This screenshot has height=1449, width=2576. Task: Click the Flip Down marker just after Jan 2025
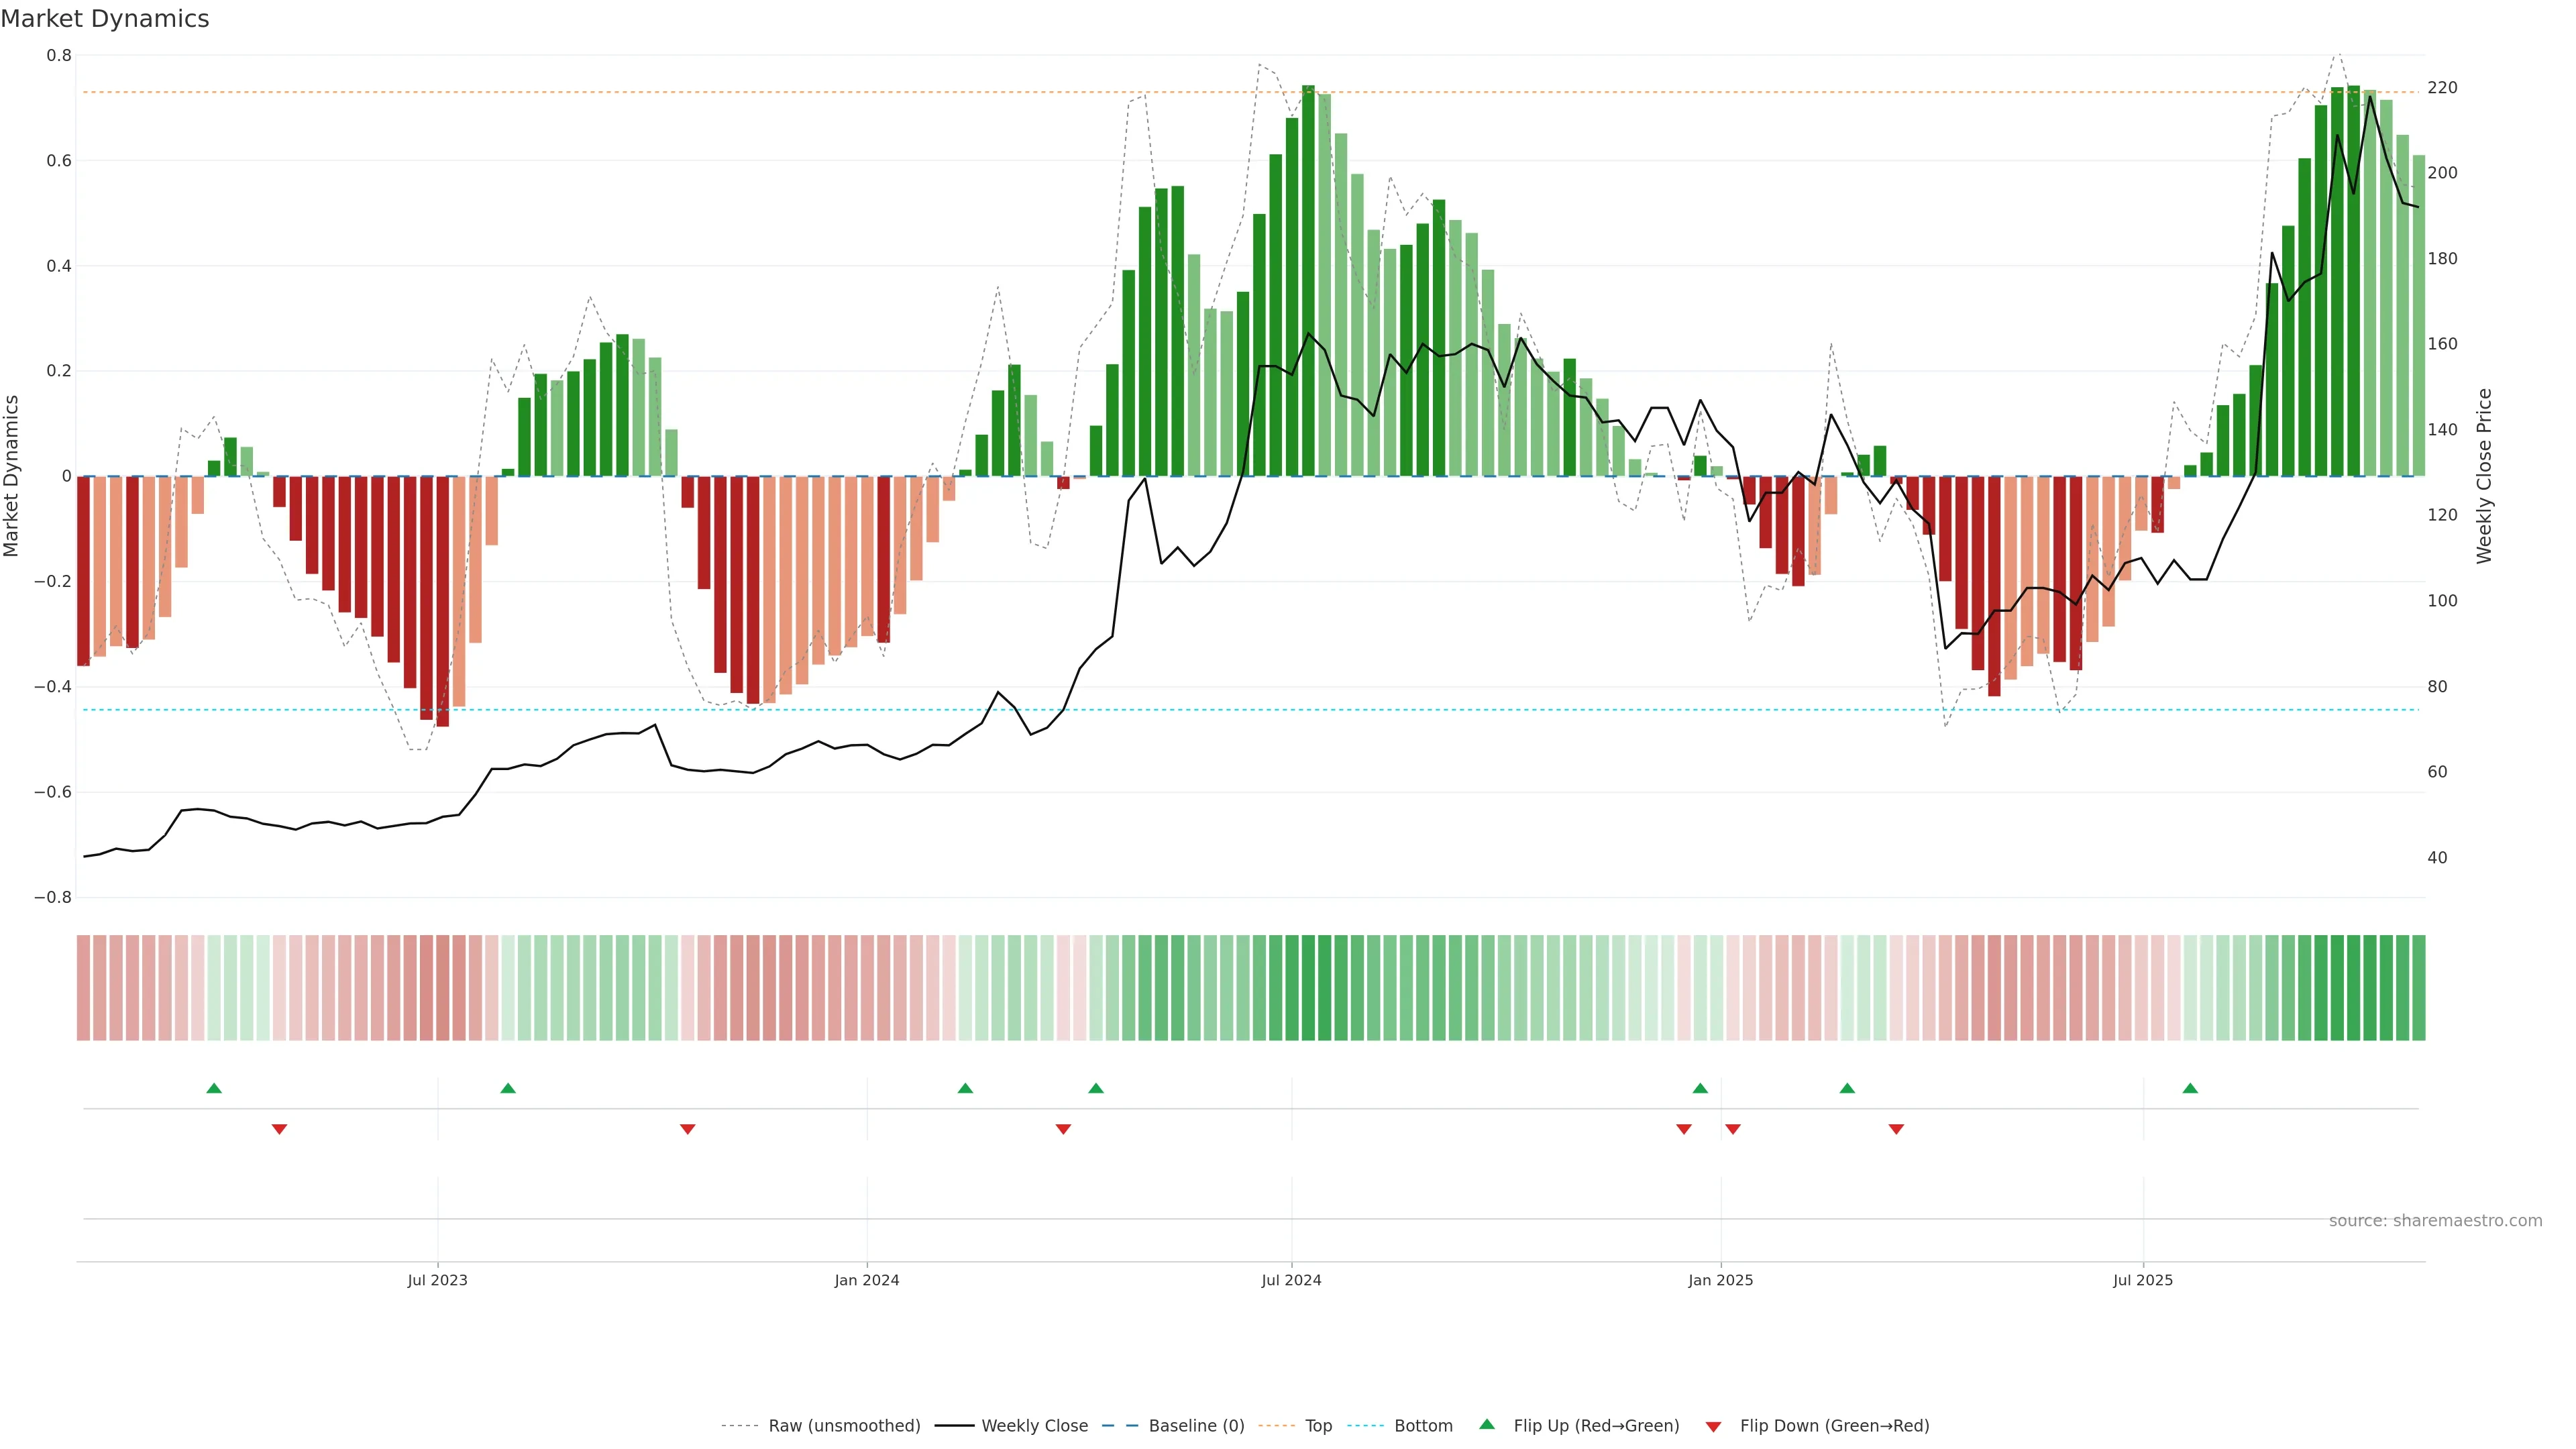pos(1733,1129)
